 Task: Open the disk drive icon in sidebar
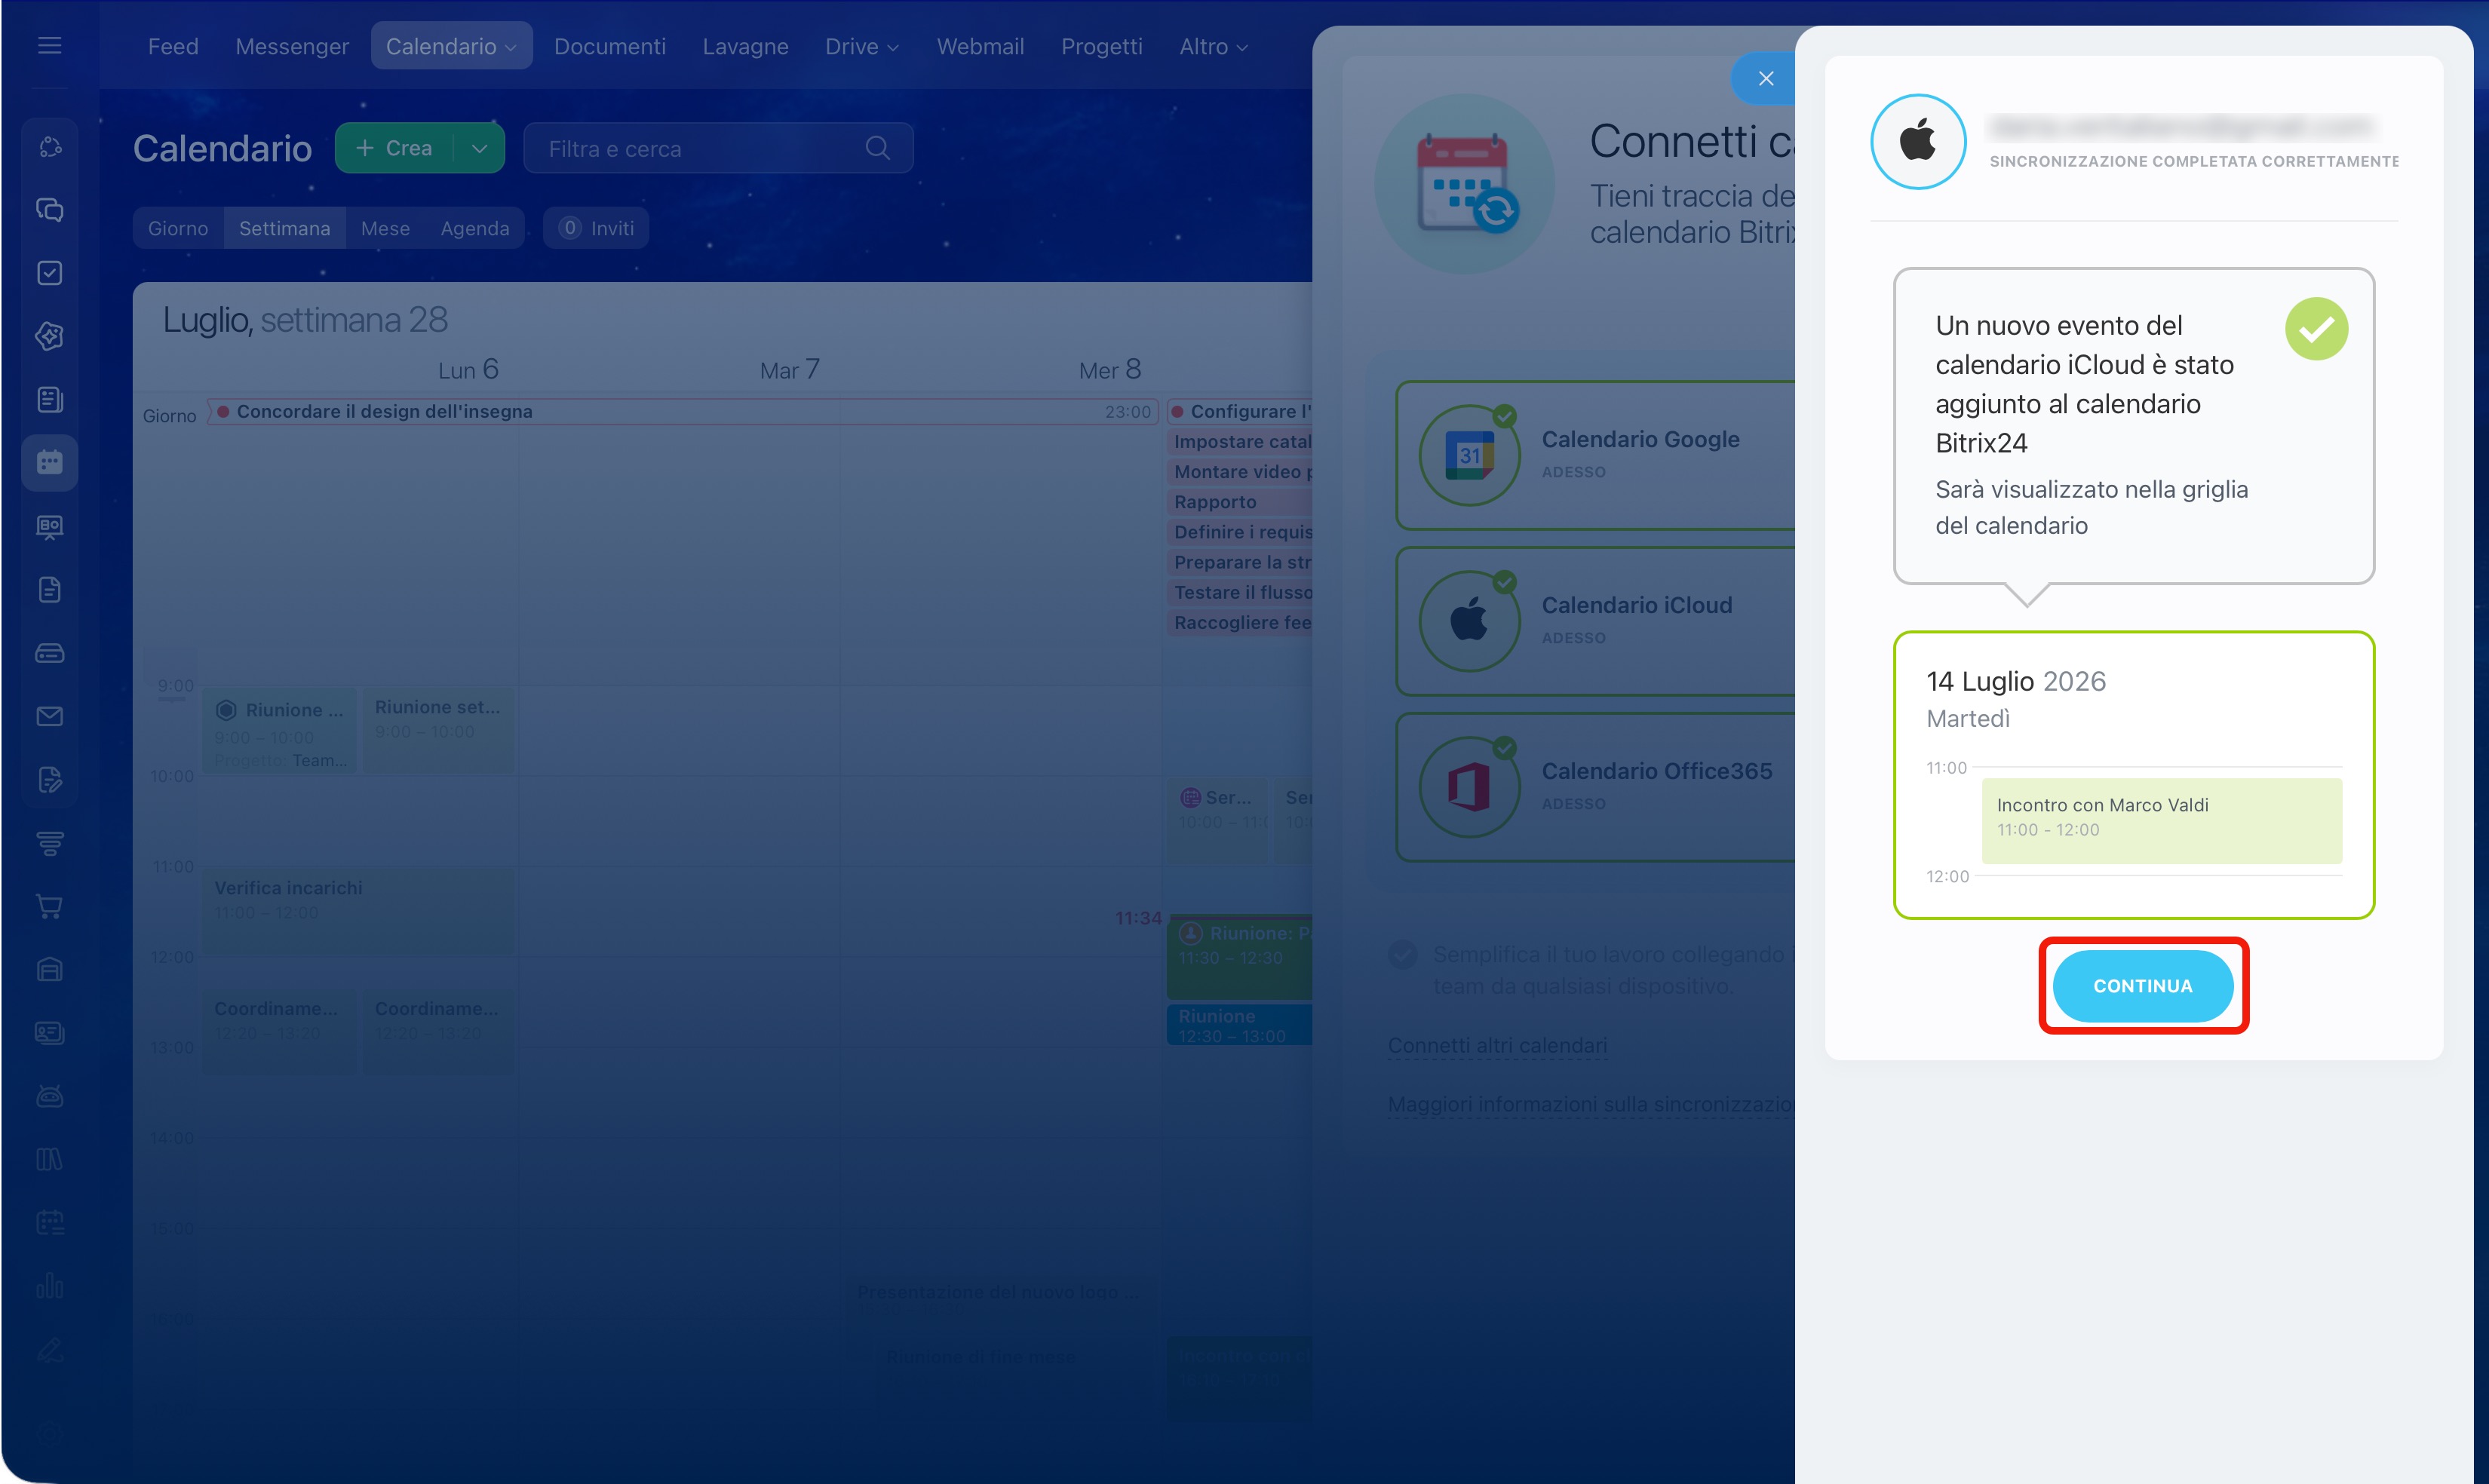[x=50, y=653]
